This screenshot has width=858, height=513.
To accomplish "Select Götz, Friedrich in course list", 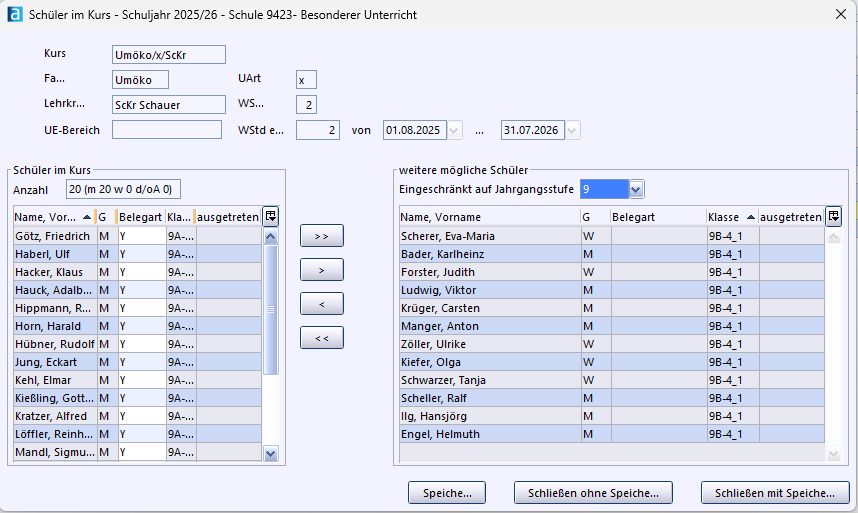I will [x=52, y=236].
